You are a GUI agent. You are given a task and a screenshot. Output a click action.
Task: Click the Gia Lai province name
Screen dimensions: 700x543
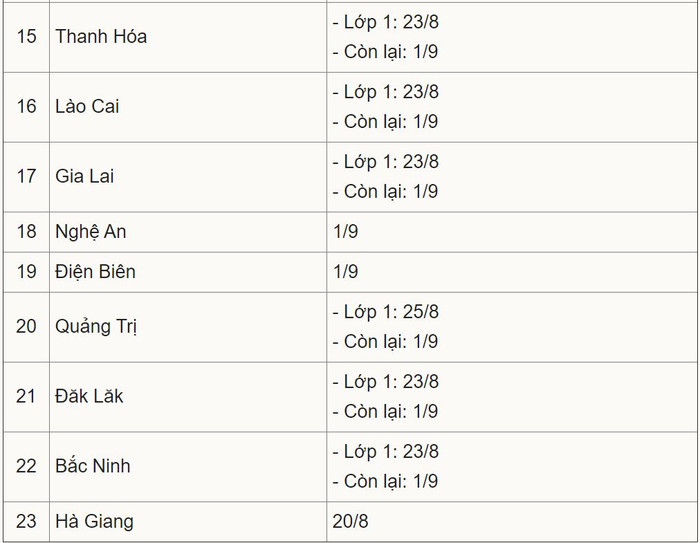(85, 176)
